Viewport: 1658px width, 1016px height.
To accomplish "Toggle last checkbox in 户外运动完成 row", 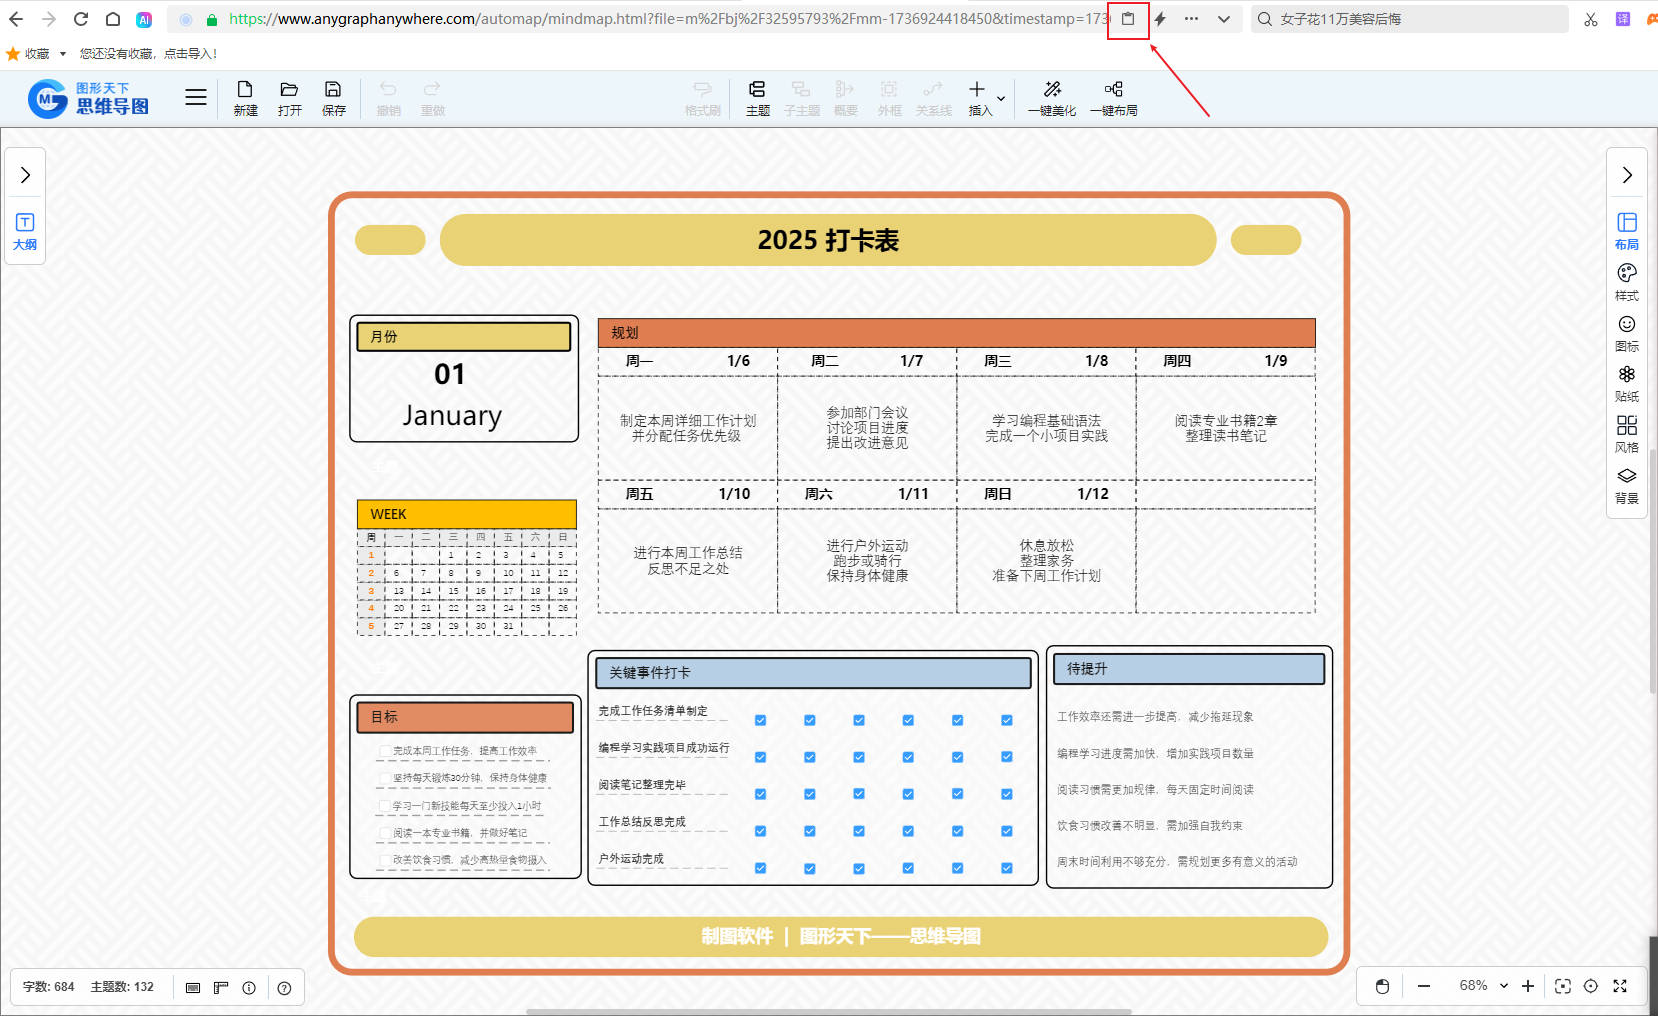I will coord(1006,868).
